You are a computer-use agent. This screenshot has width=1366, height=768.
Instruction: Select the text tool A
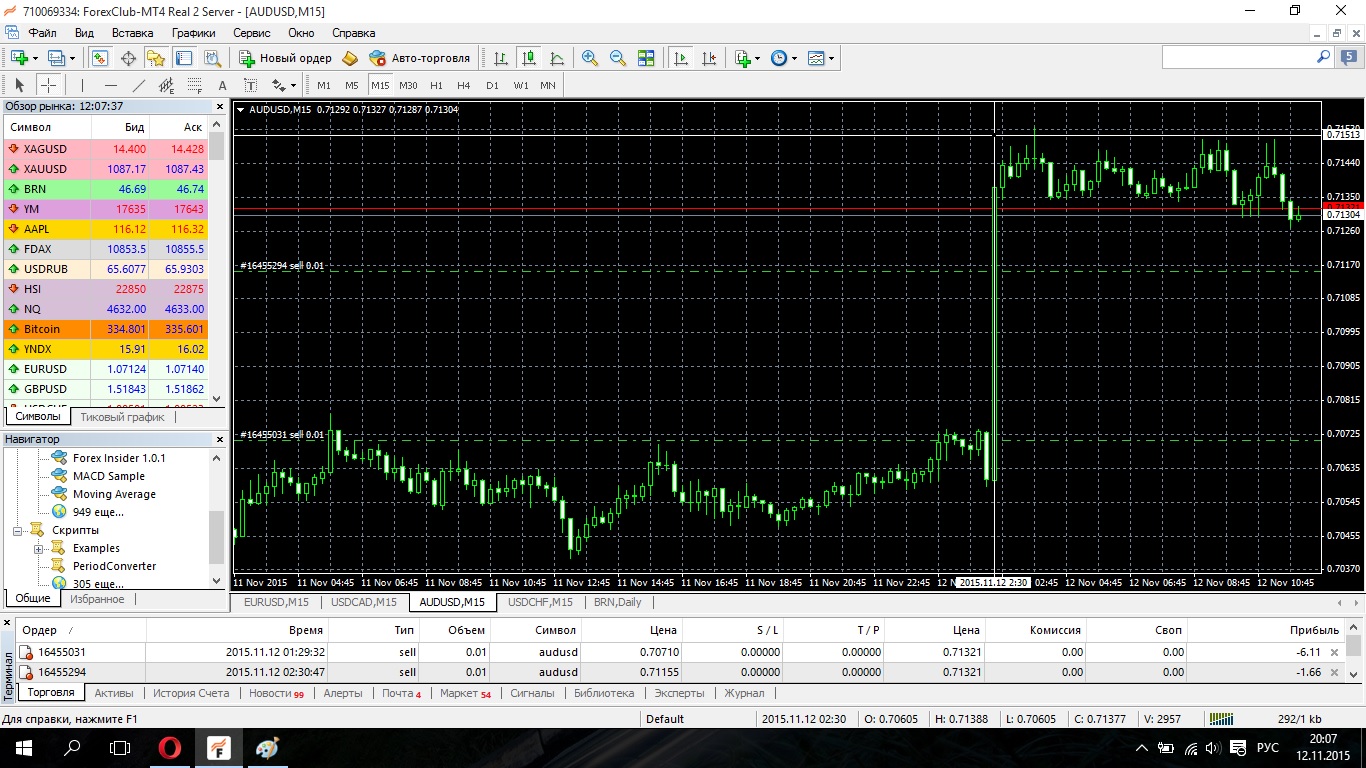223,85
